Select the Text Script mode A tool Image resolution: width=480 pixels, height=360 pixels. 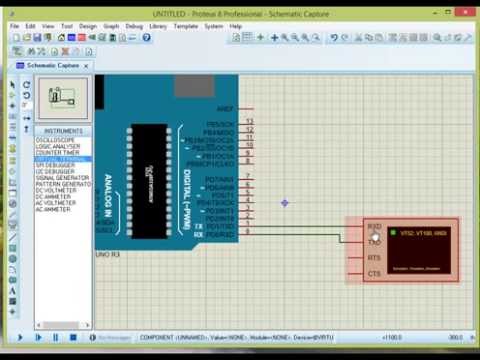(12, 291)
